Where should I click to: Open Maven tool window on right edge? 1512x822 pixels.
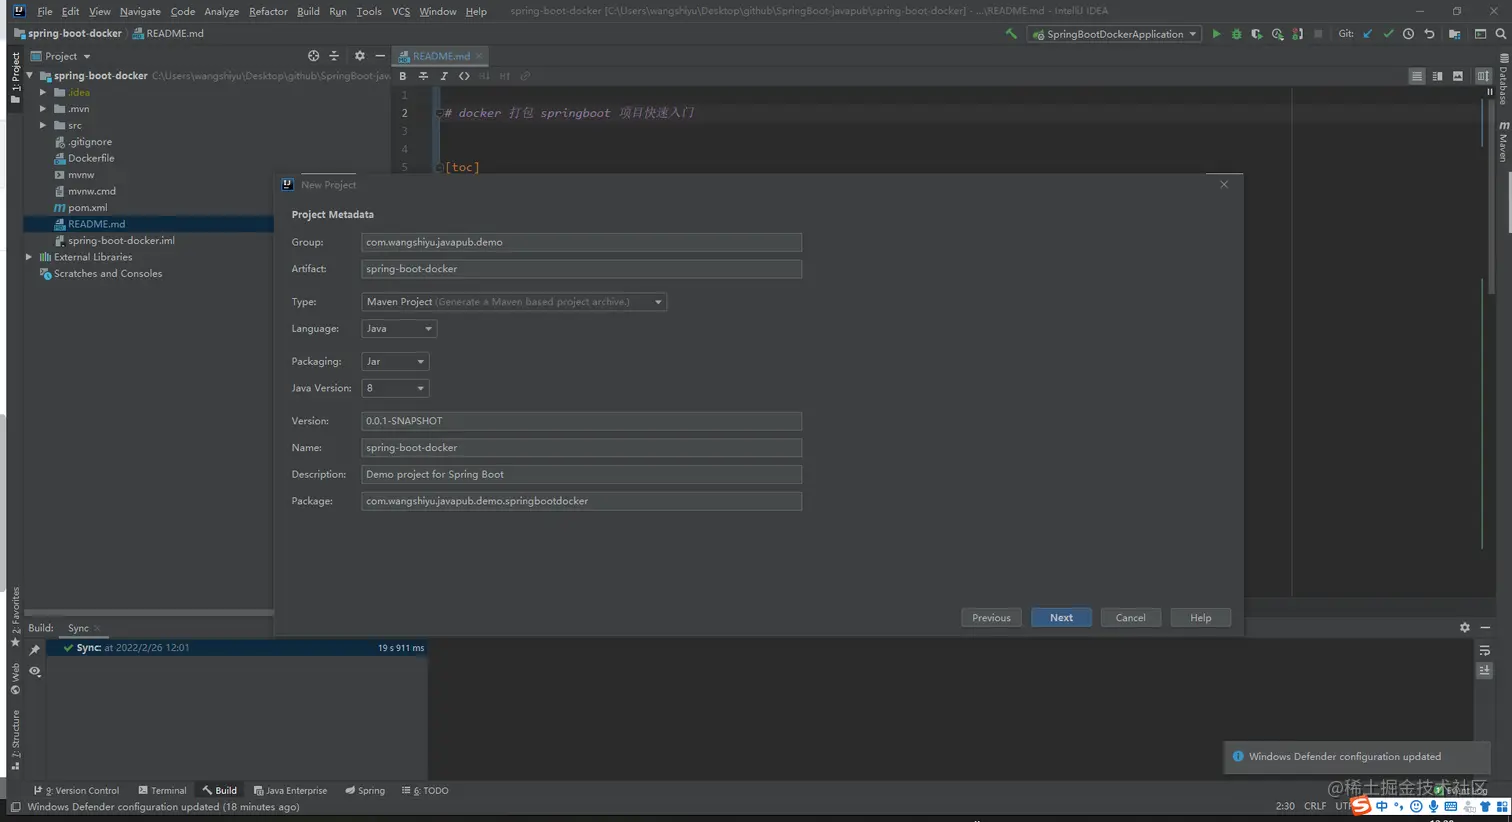(x=1503, y=142)
